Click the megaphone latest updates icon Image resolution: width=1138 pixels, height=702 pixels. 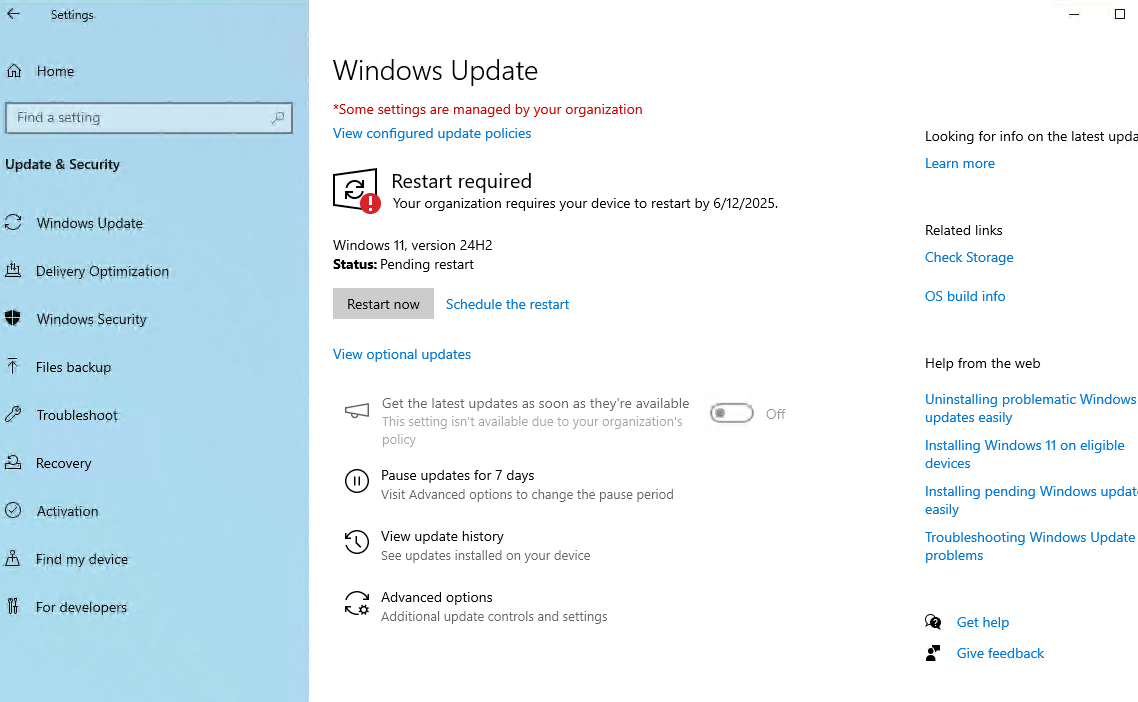click(x=356, y=412)
